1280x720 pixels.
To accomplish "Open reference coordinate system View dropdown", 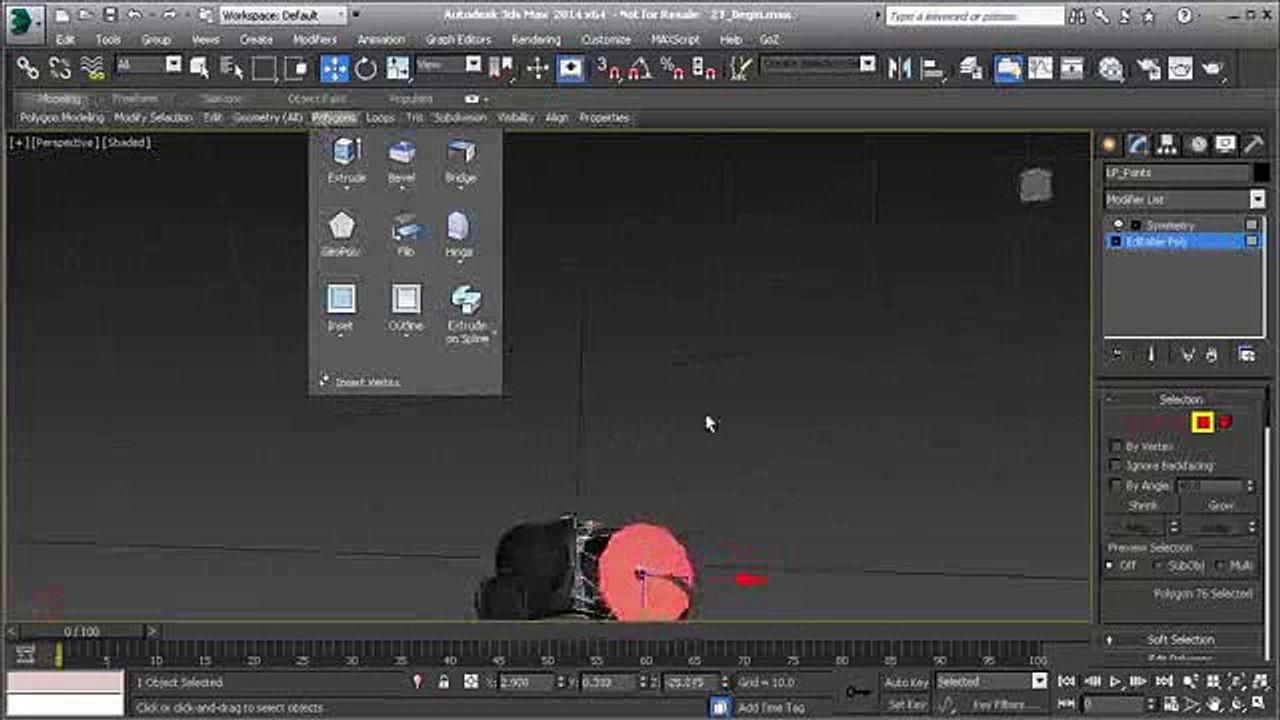I will point(448,65).
